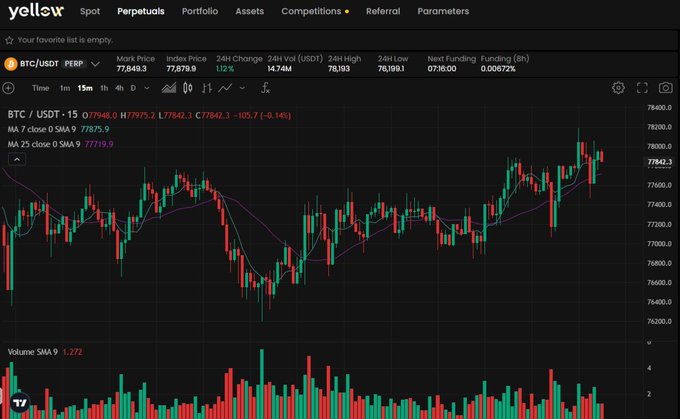Click the 76200.0 price axis label
Image resolution: width=680 pixels, height=419 pixels.
[659, 321]
